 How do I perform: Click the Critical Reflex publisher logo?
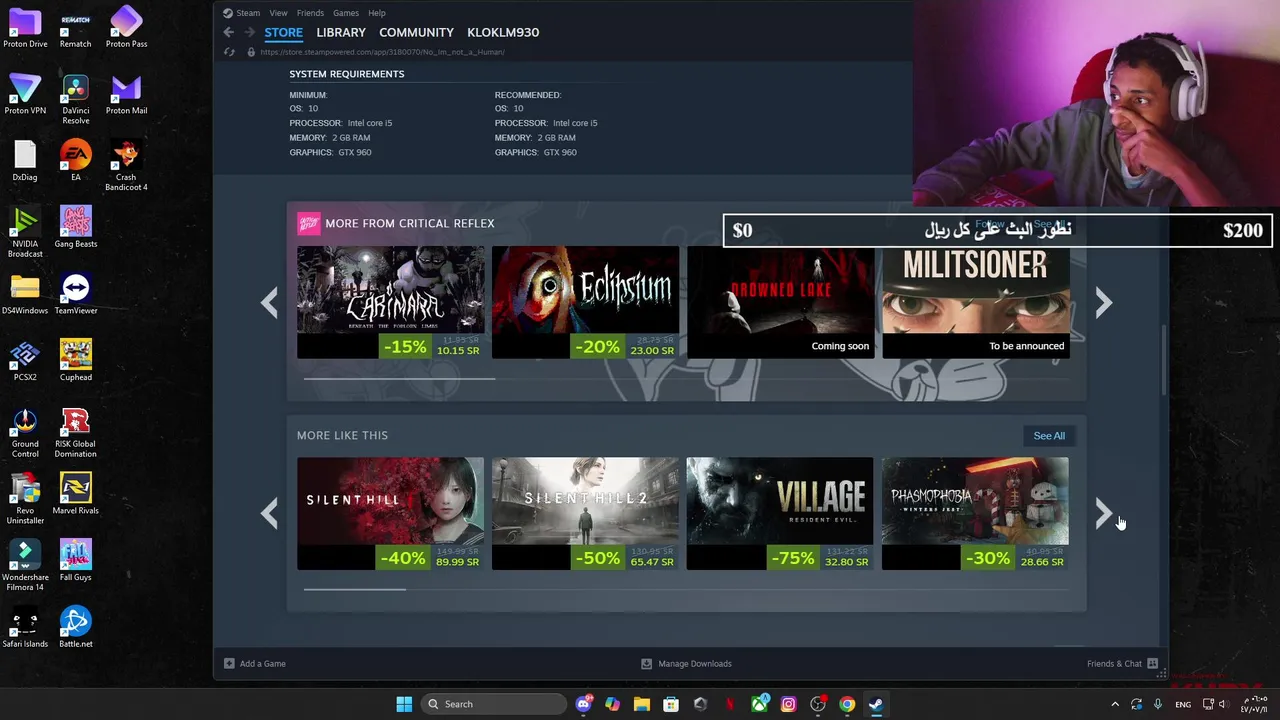click(x=308, y=223)
